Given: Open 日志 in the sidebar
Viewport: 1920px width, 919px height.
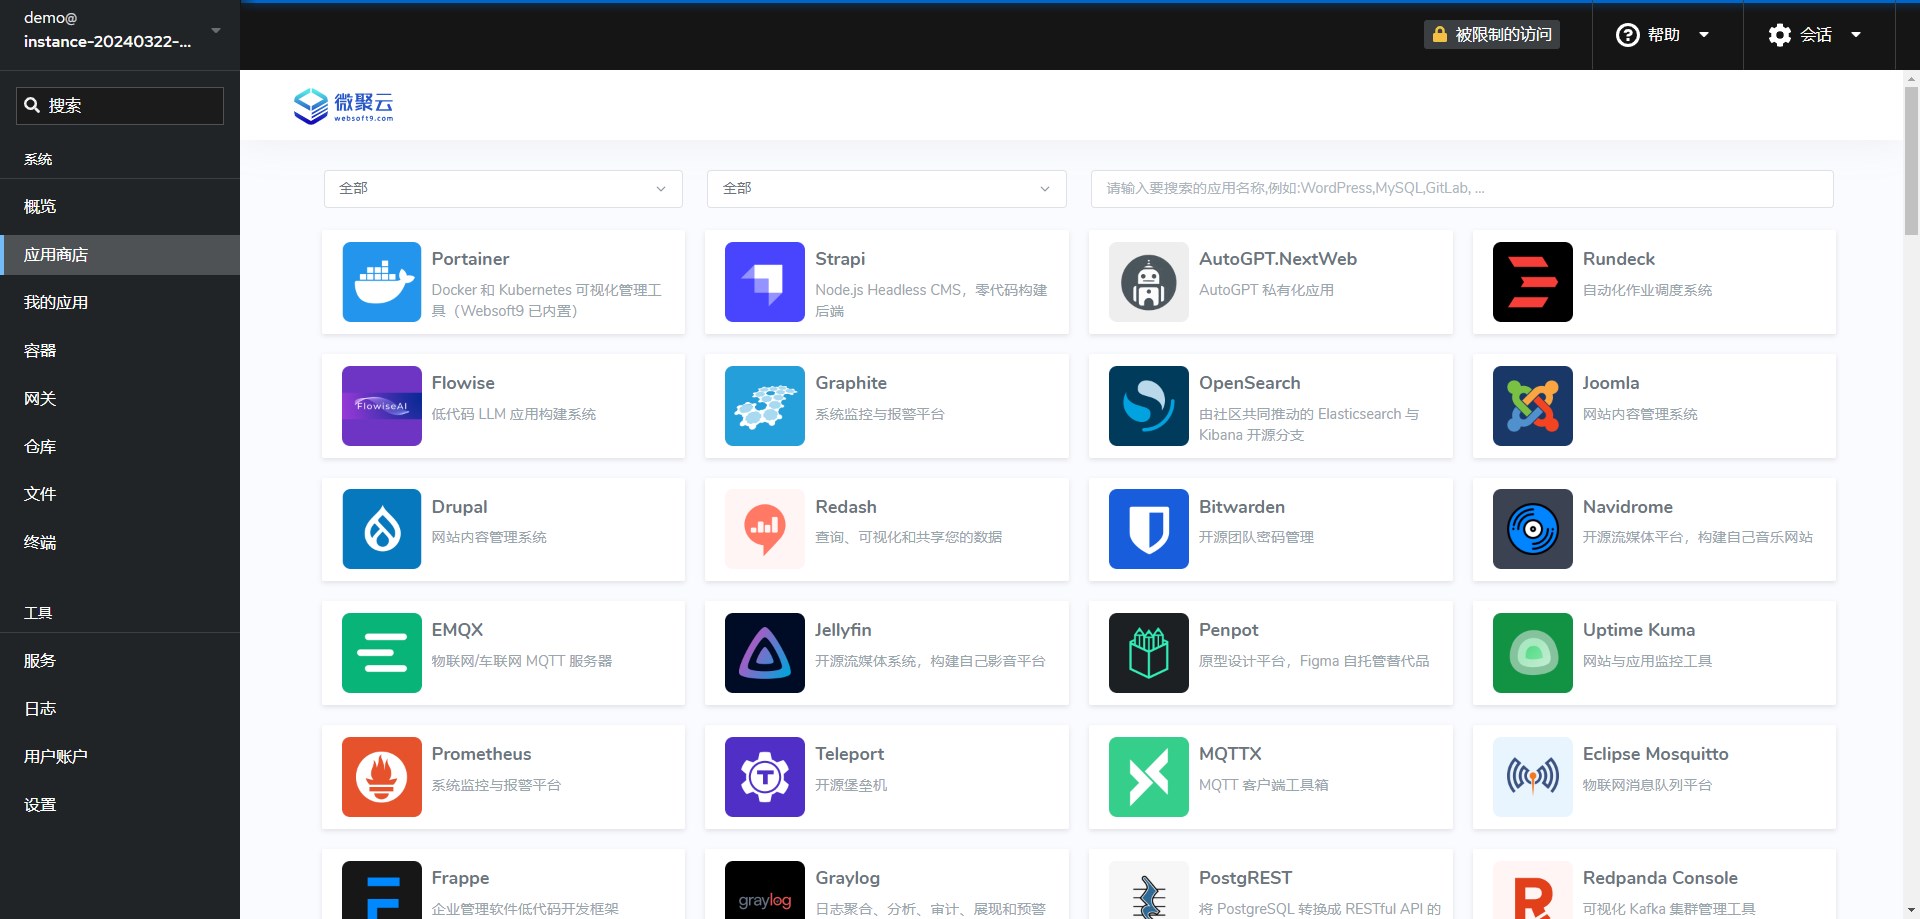Looking at the screenshot, I should [x=120, y=709].
